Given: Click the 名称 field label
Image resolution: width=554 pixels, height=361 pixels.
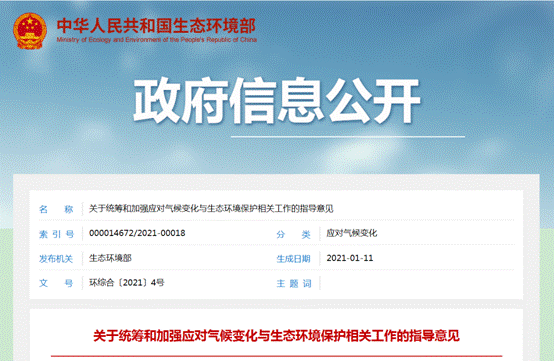Looking at the screenshot, I should point(56,209).
